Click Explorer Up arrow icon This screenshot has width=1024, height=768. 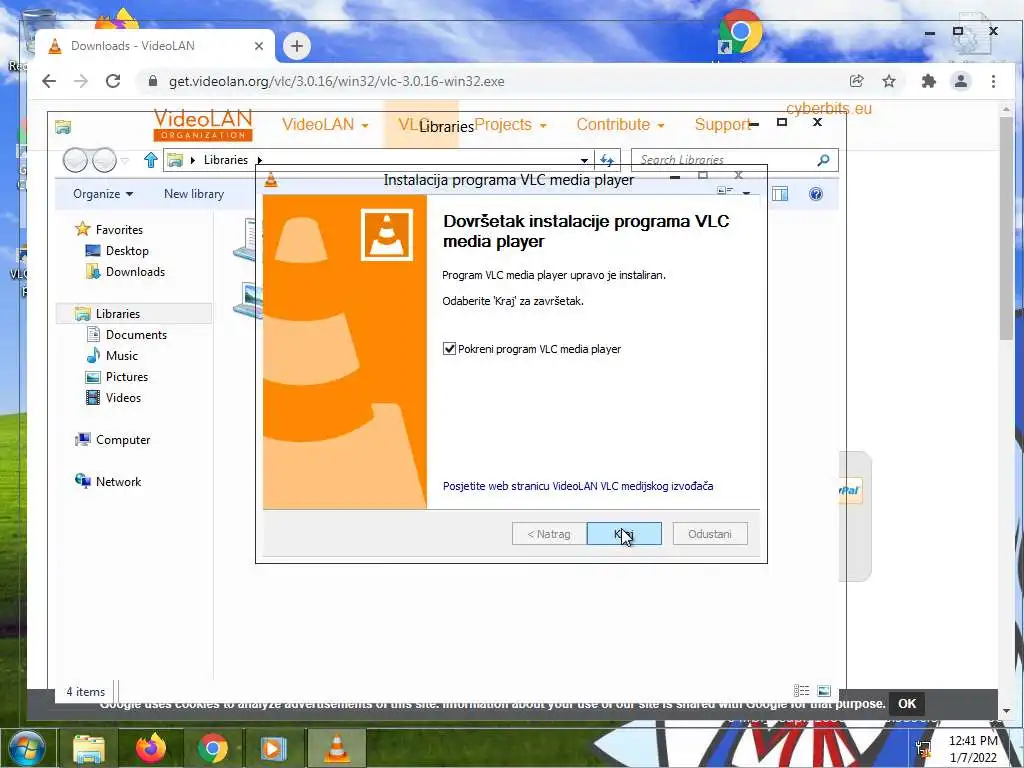[x=151, y=159]
